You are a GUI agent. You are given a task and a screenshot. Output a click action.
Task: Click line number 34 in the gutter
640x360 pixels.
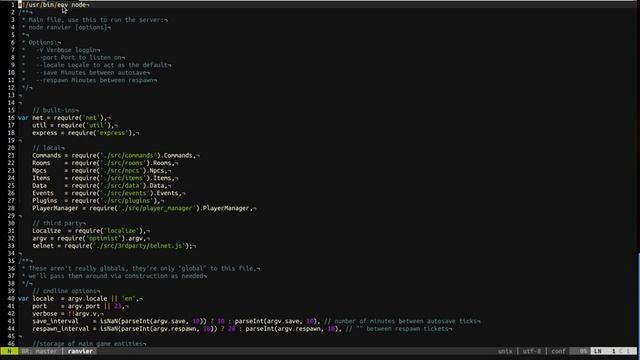(11, 253)
